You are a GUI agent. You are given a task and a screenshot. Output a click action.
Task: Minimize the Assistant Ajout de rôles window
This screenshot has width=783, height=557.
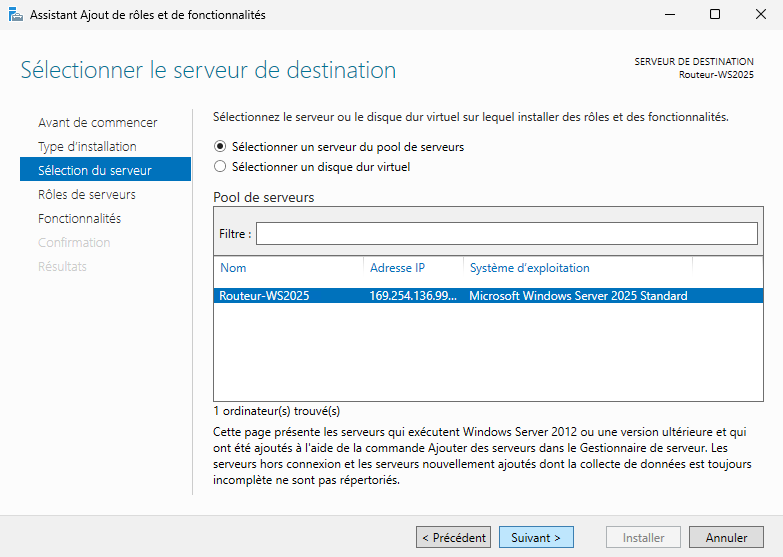[x=669, y=15]
